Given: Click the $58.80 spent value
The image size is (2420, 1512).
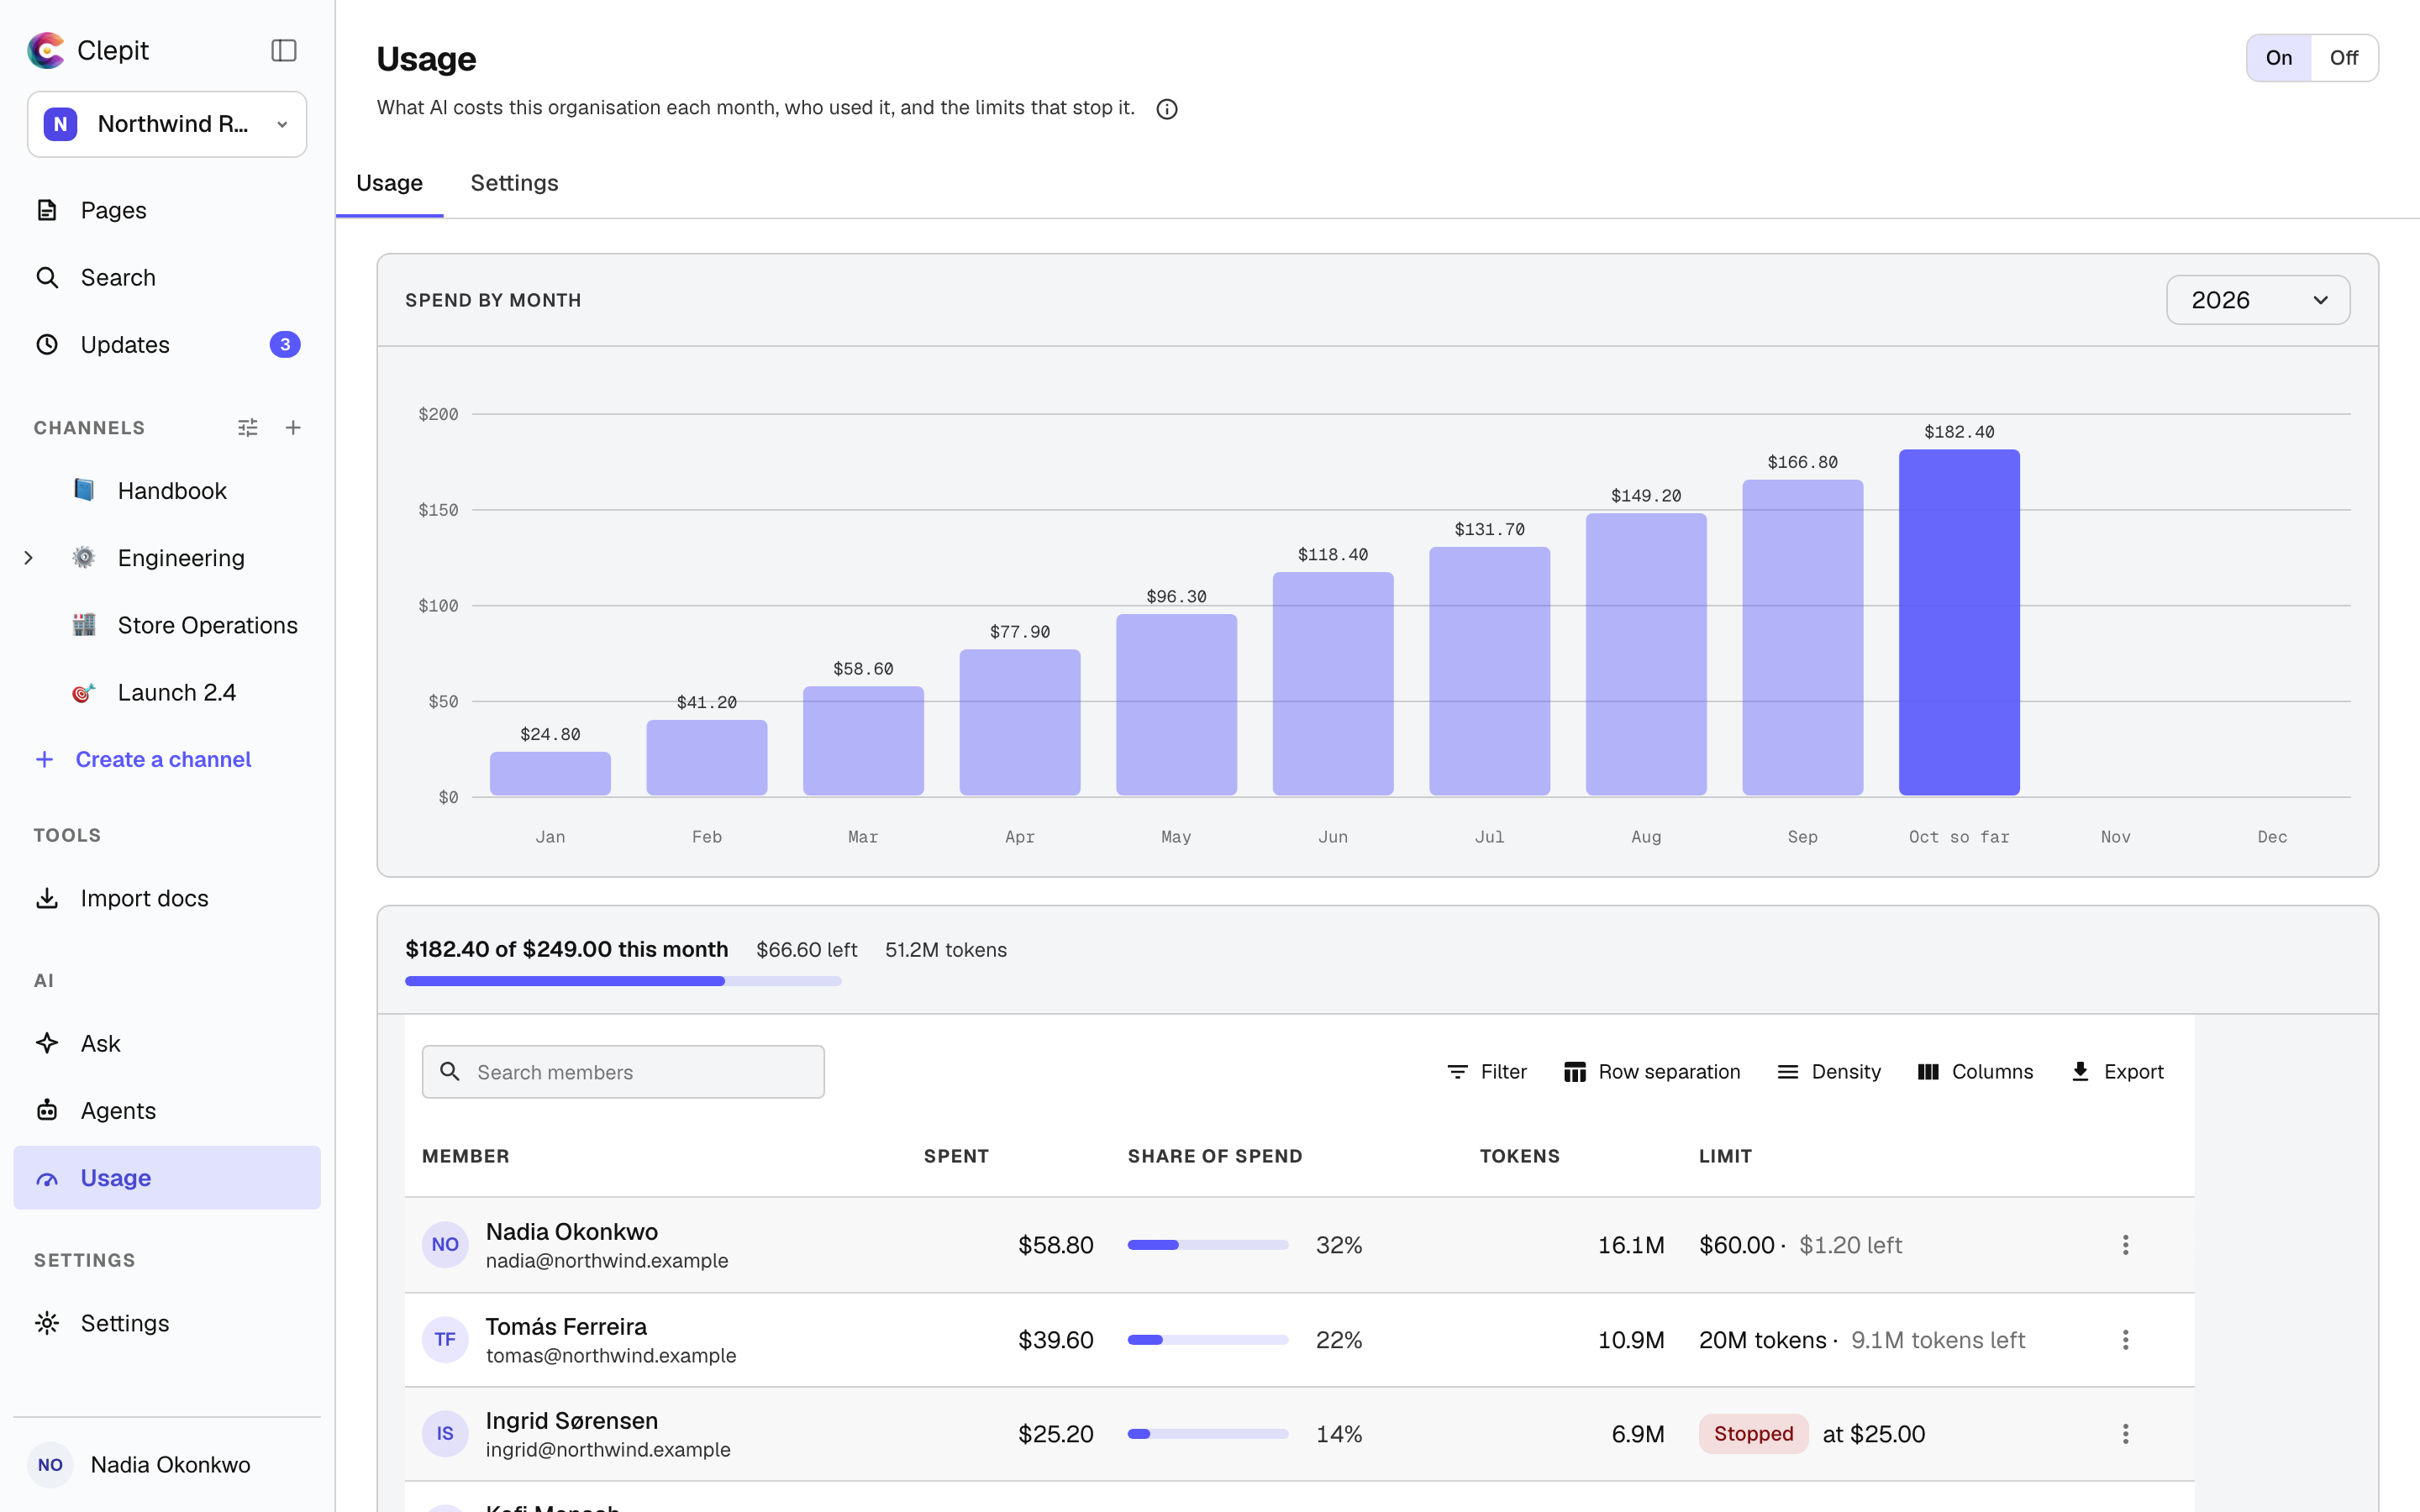Looking at the screenshot, I should coord(1055,1245).
